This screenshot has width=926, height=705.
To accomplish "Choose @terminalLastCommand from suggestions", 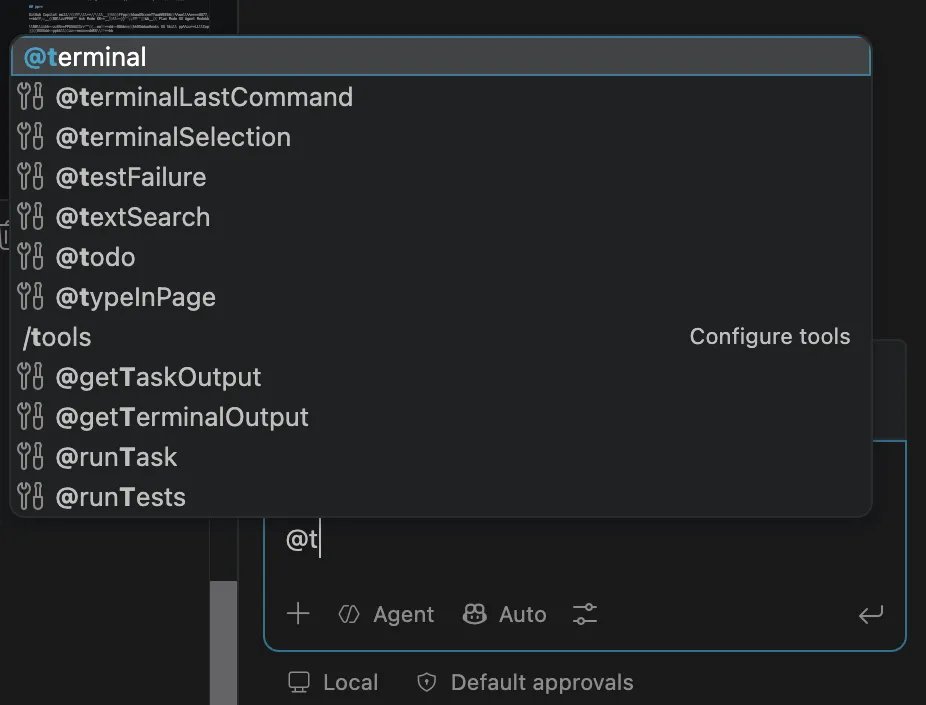I will [441, 97].
